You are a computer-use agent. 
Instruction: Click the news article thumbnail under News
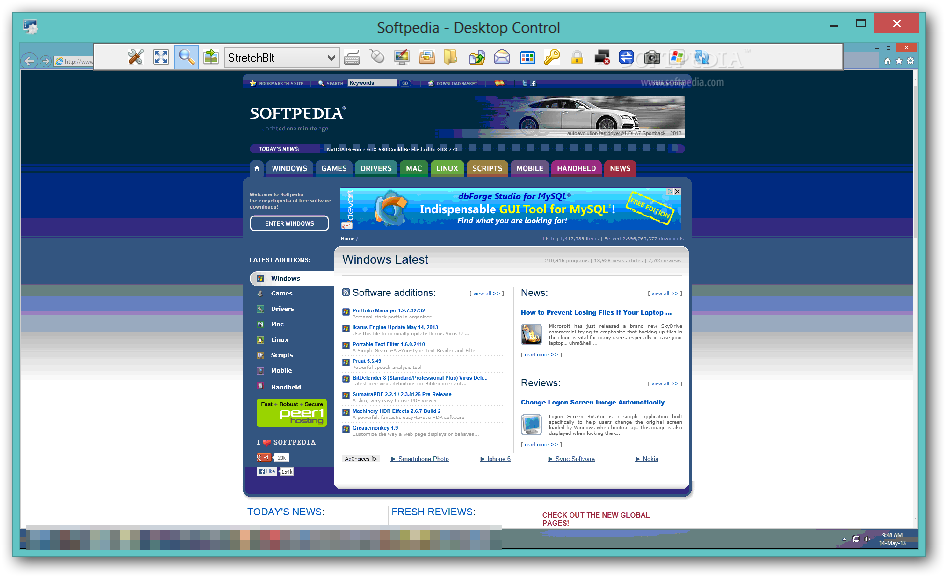click(532, 334)
